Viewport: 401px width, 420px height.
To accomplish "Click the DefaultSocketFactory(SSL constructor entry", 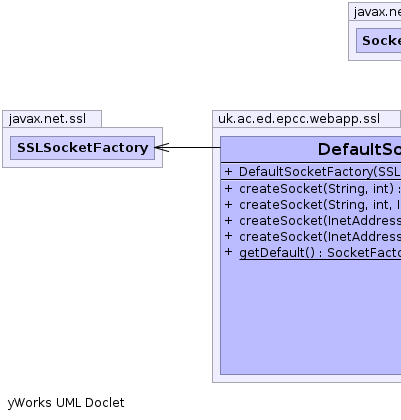I will coord(320,172).
